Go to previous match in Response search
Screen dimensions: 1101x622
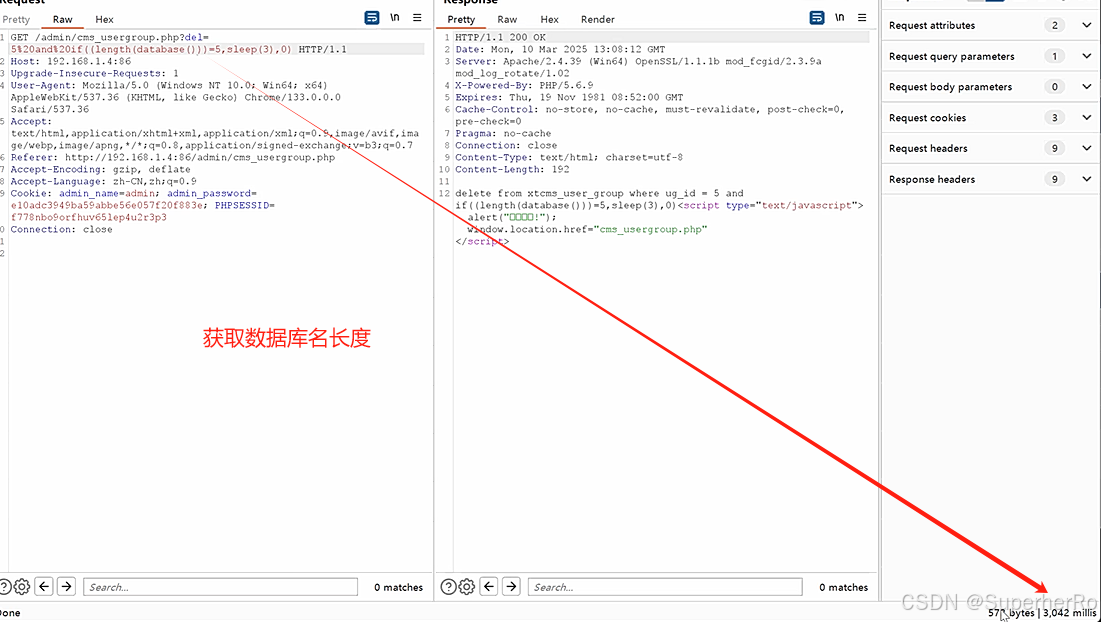point(489,586)
